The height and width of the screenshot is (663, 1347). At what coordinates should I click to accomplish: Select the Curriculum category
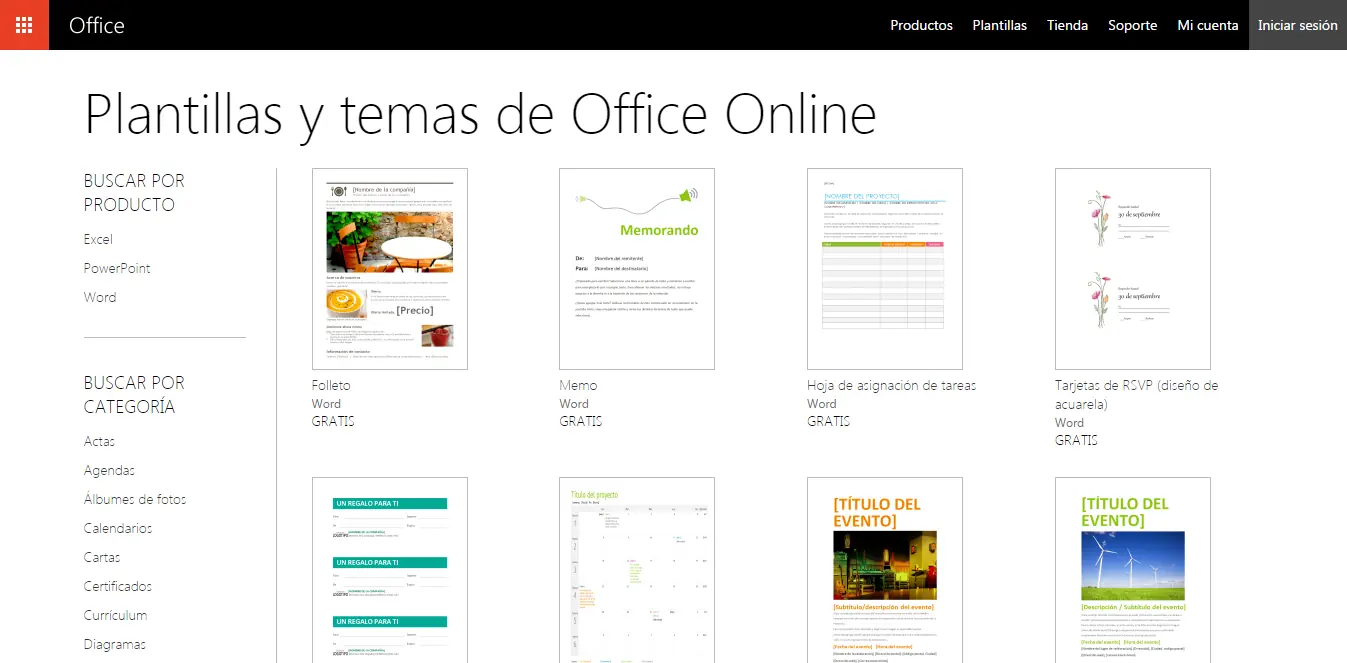[x=115, y=615]
